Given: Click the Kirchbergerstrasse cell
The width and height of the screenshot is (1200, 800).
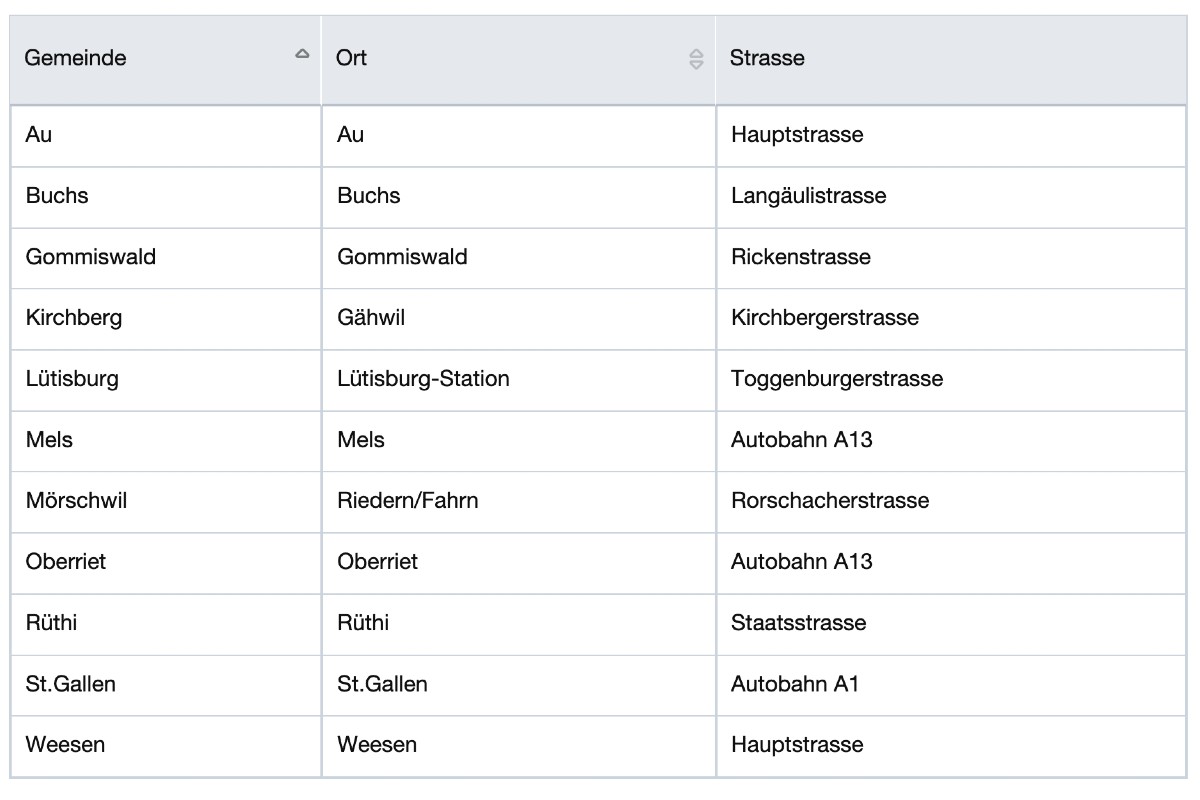Looking at the screenshot, I should [x=824, y=318].
